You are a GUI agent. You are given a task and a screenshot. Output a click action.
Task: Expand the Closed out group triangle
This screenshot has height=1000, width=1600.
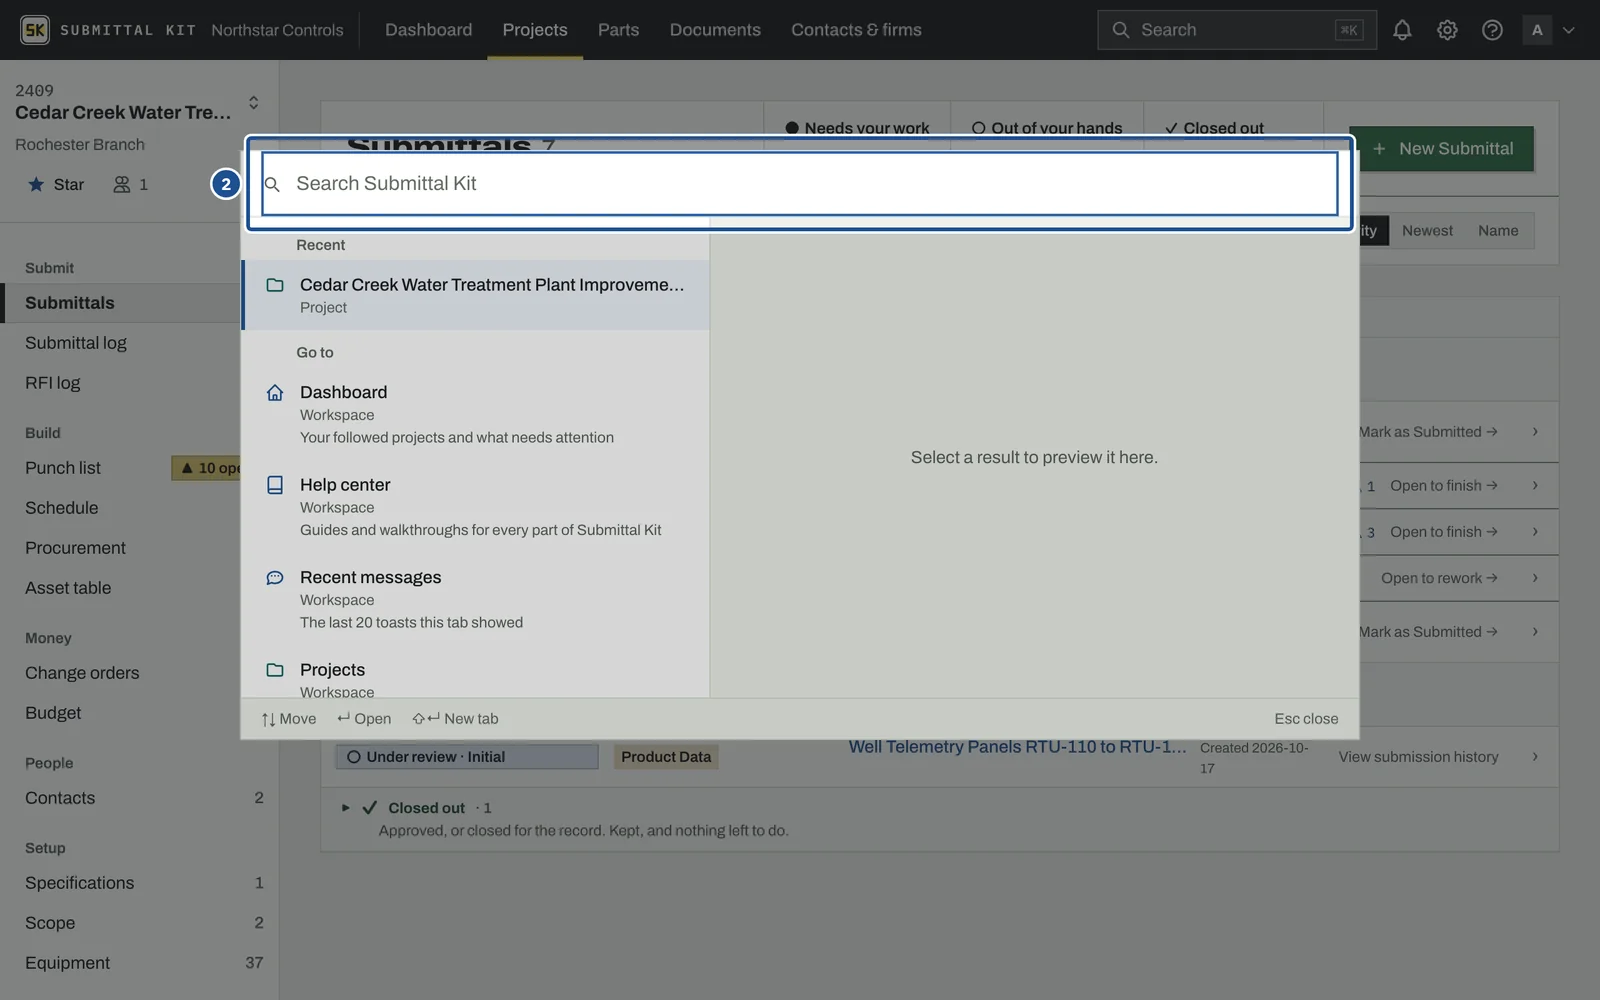[x=345, y=808]
